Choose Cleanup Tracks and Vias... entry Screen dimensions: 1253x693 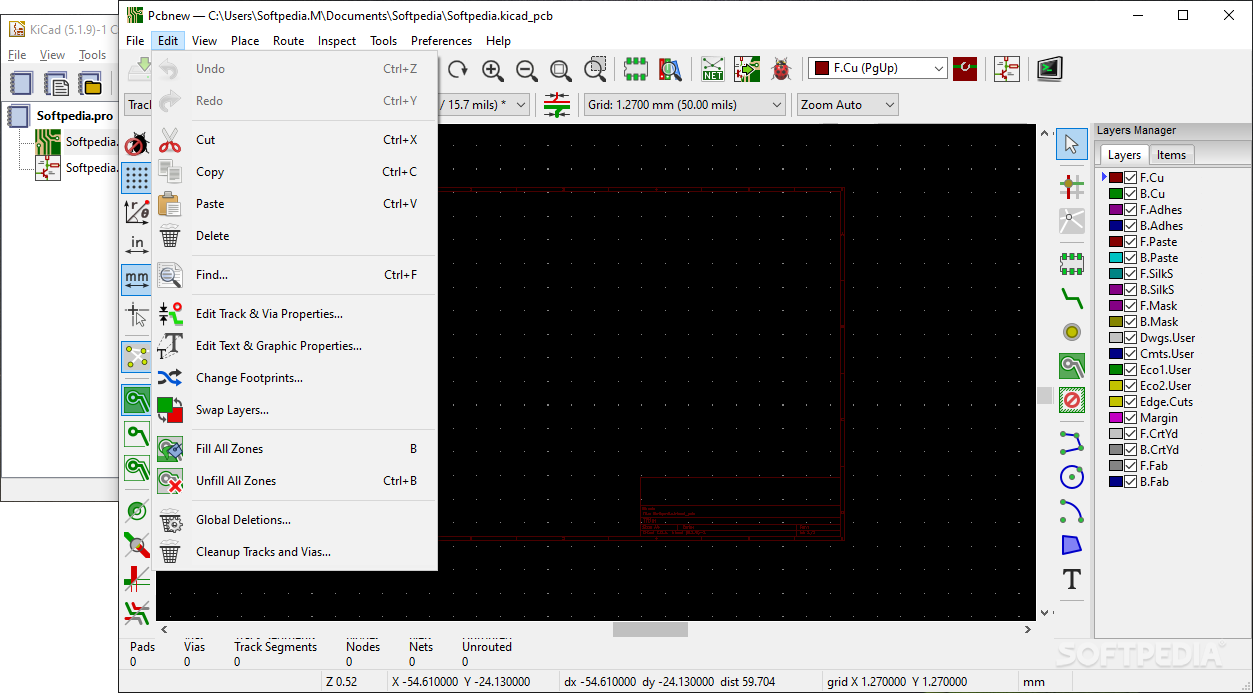point(296,552)
